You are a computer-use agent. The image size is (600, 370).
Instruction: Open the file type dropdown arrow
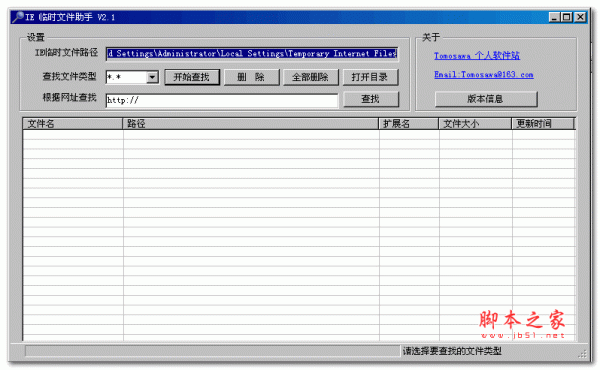coord(152,77)
